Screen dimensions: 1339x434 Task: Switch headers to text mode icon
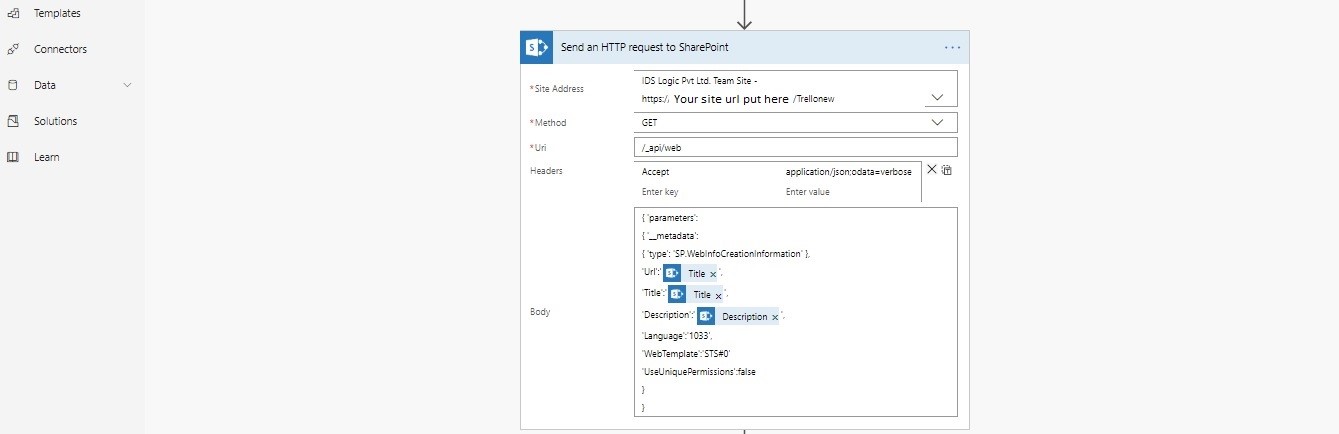pos(947,171)
